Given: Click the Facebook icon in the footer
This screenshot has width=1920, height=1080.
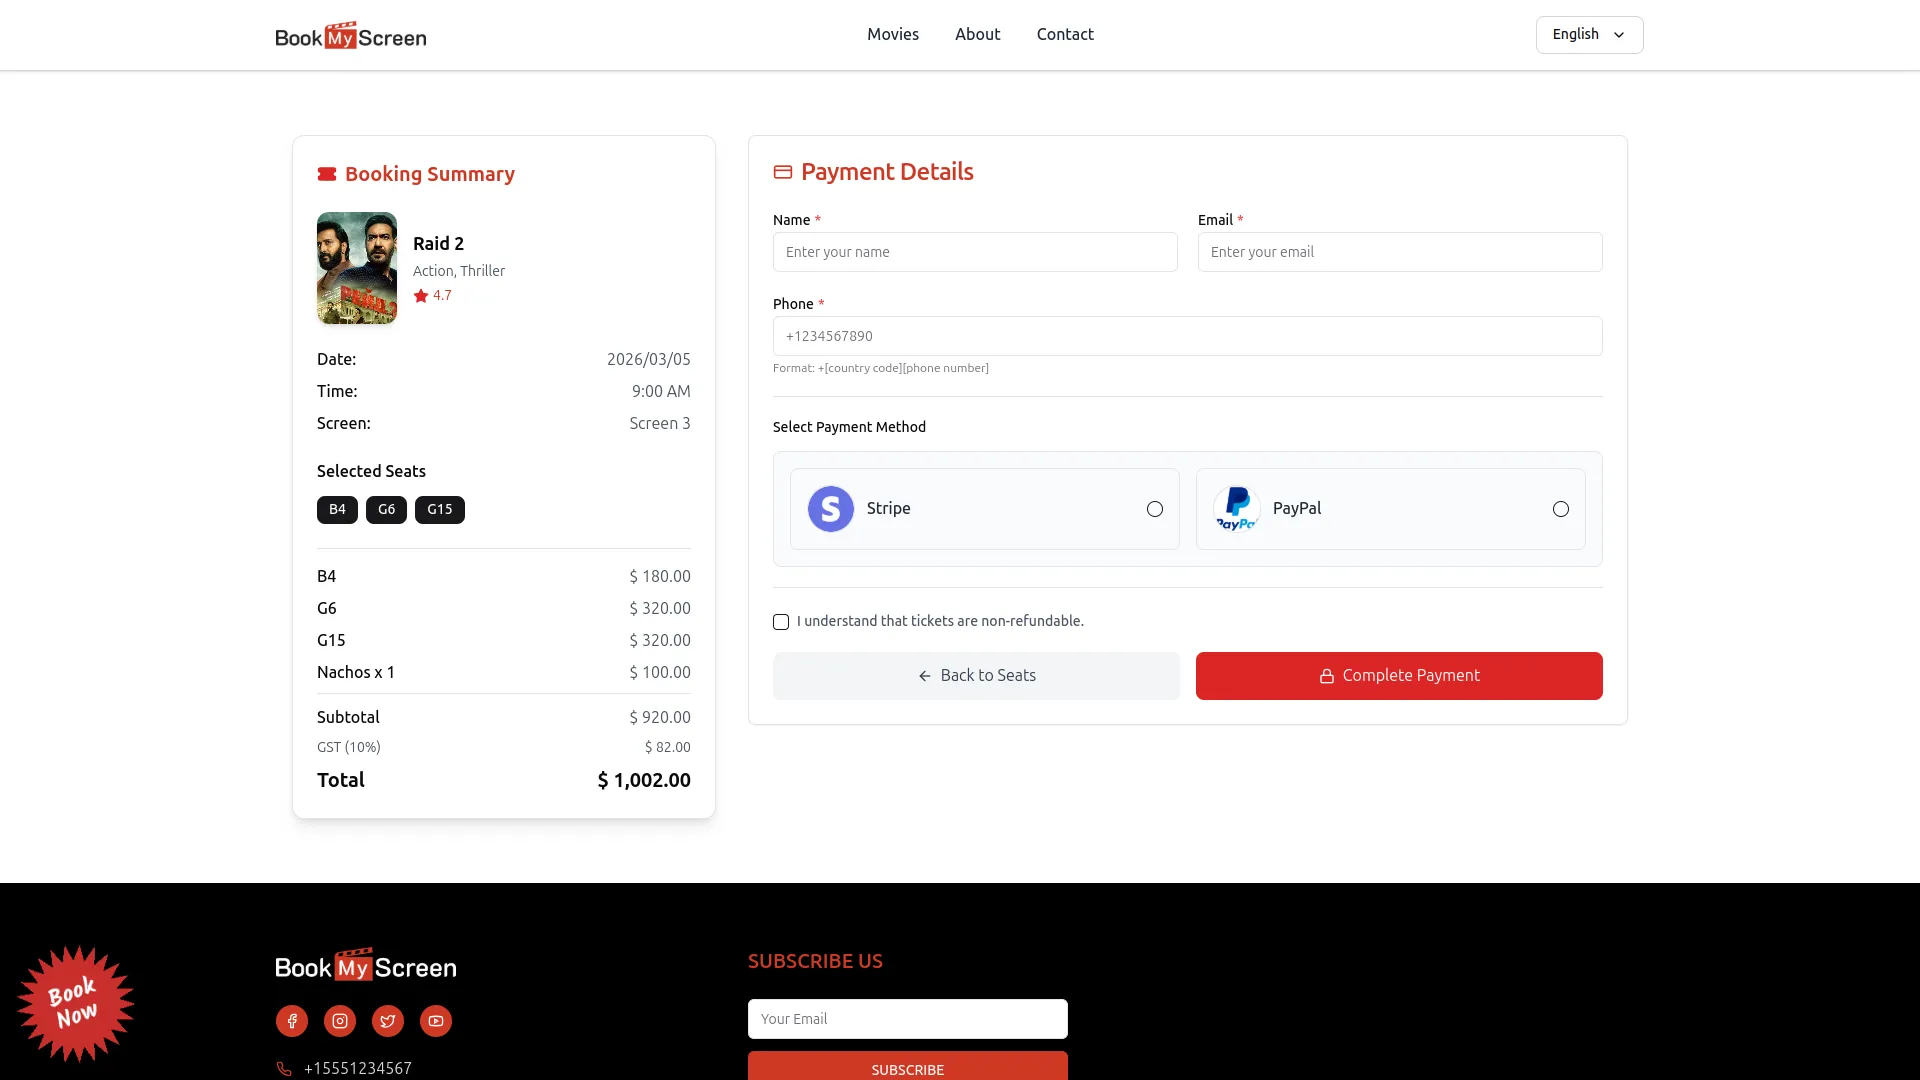Looking at the screenshot, I should [x=291, y=1021].
